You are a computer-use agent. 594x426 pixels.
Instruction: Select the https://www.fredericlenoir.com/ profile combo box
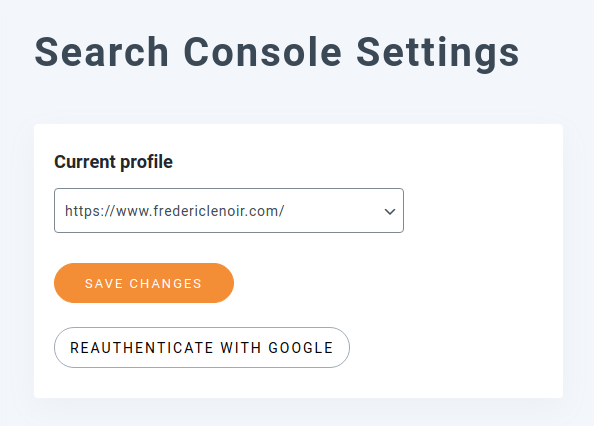229,211
